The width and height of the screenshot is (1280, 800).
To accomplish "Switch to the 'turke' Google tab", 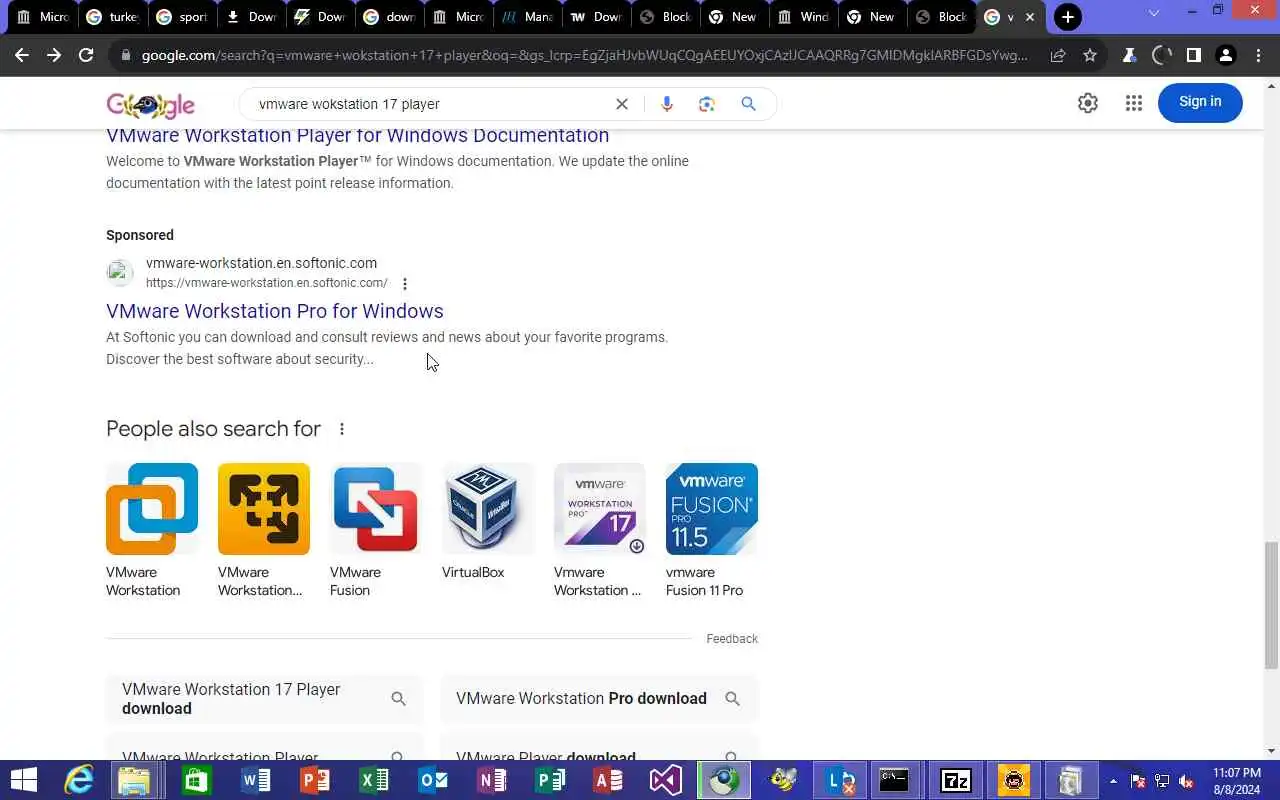I will click(x=112, y=17).
